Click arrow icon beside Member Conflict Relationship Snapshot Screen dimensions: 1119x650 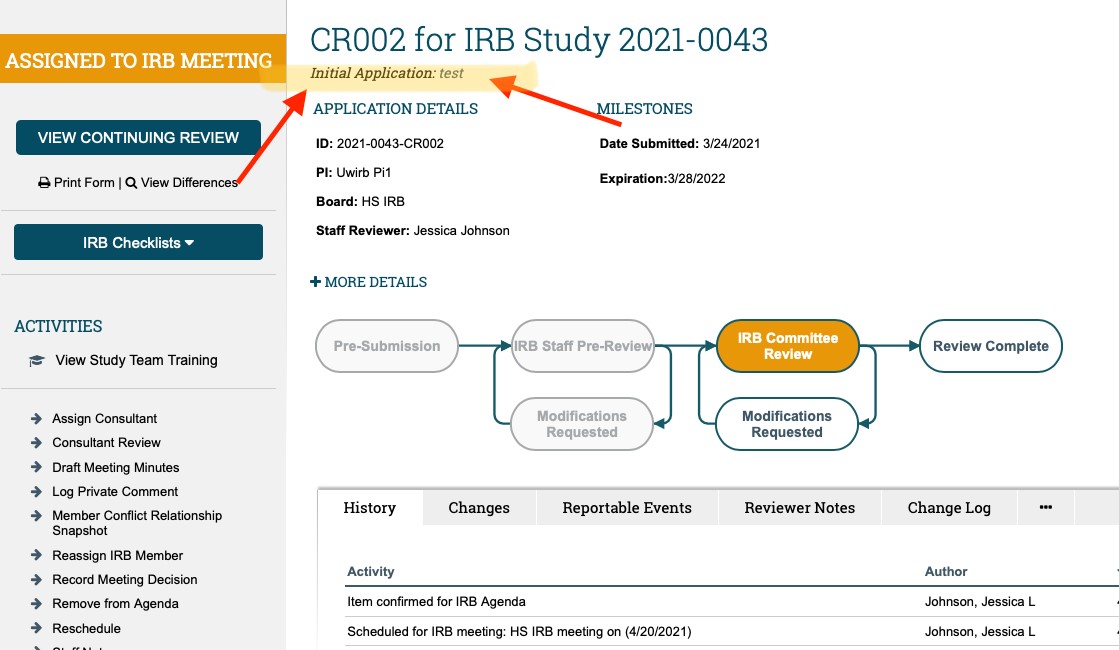click(36, 515)
